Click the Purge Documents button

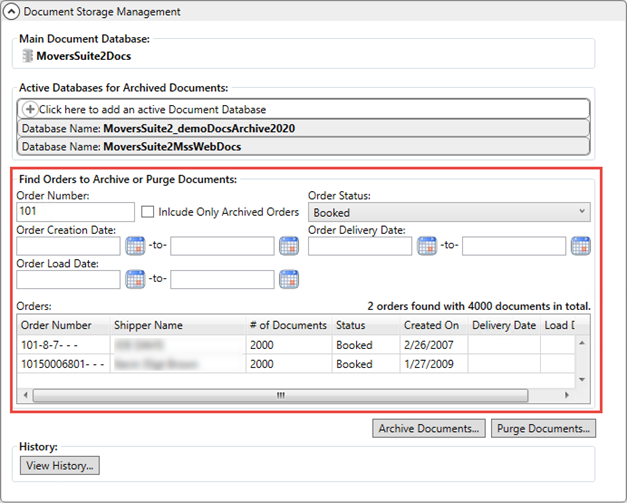pyautogui.click(x=545, y=428)
